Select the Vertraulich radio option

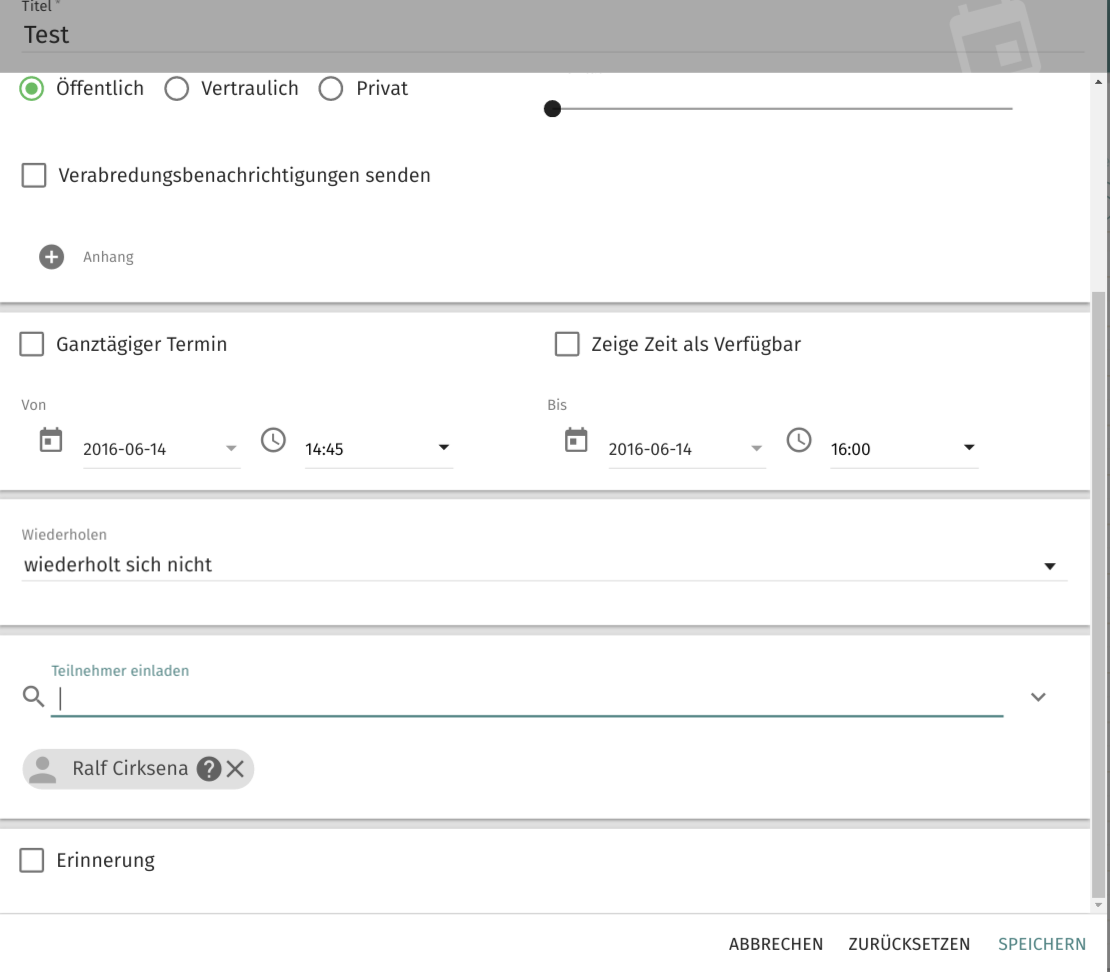click(x=176, y=89)
